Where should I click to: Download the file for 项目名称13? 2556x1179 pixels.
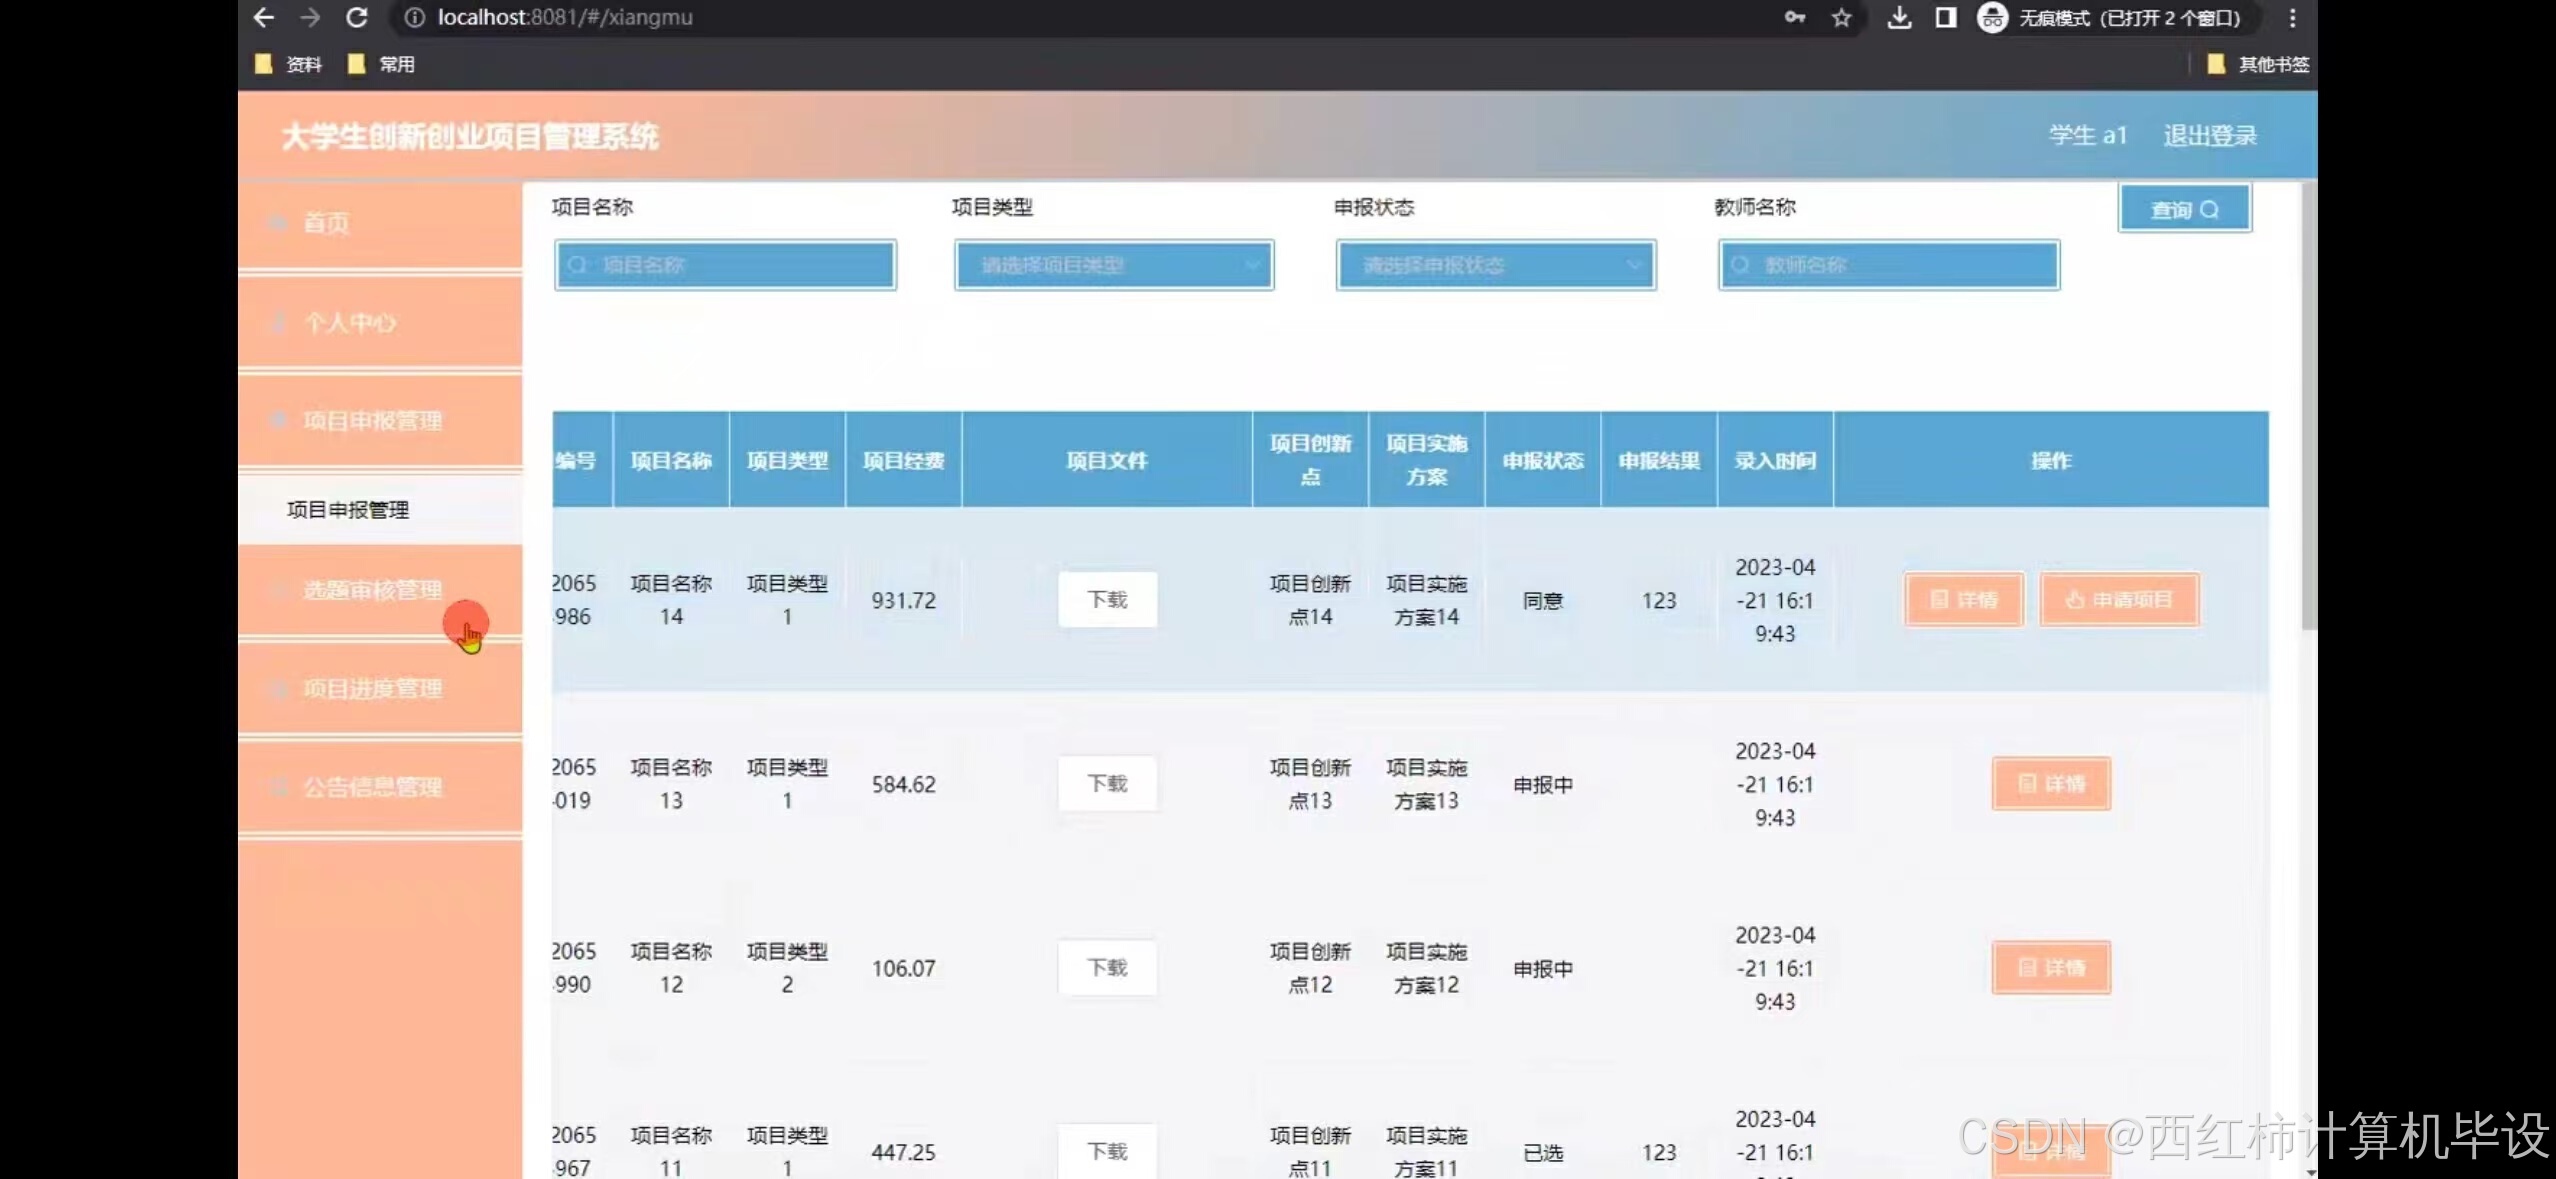(x=1107, y=784)
